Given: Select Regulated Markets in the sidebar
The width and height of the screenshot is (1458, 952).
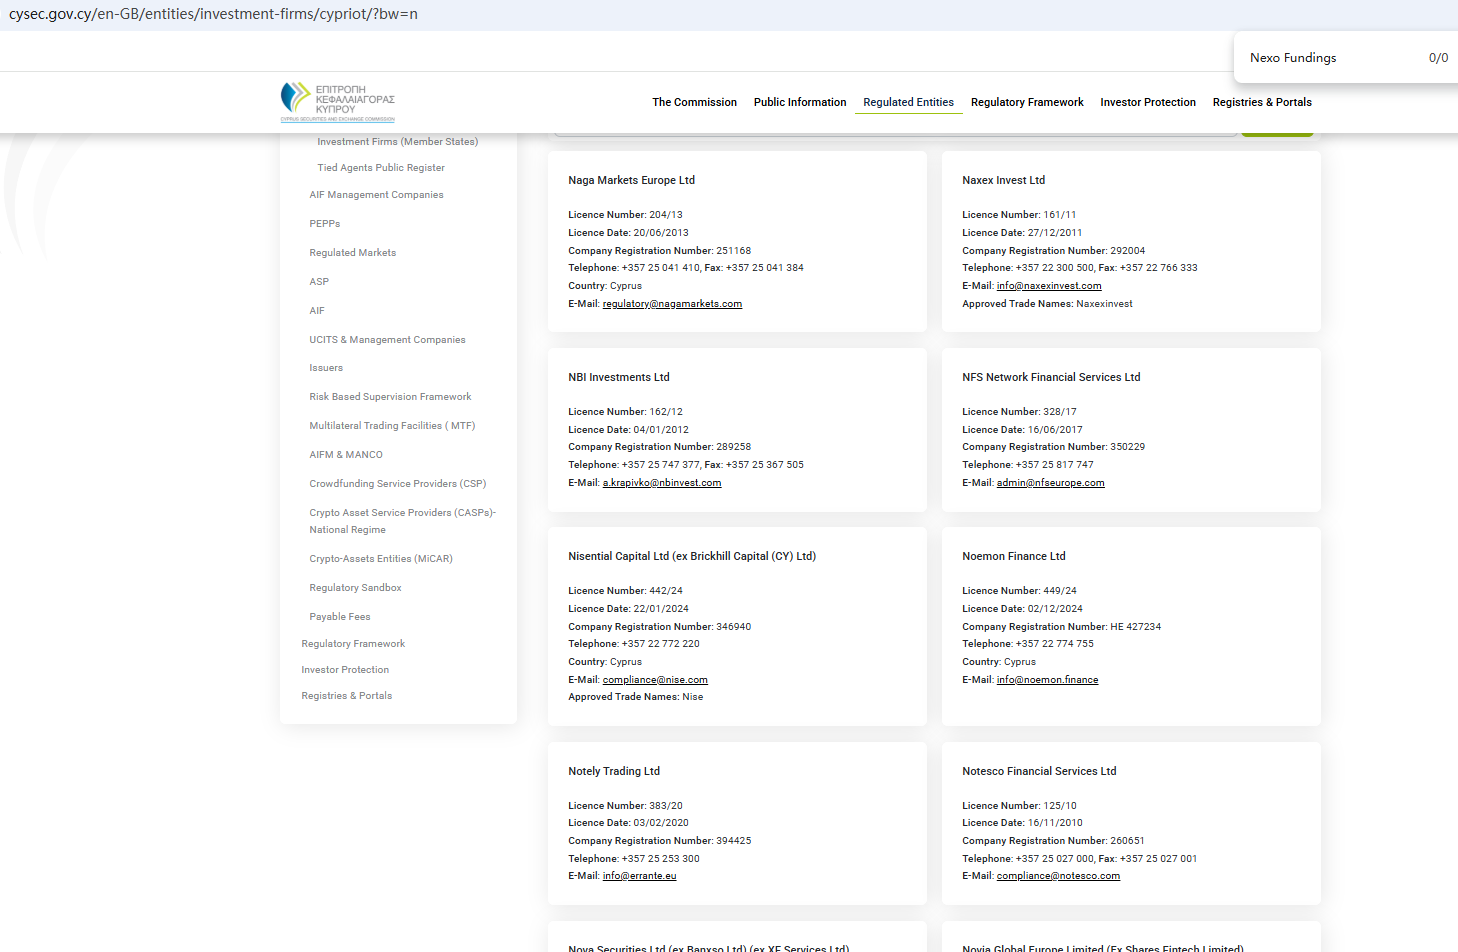Looking at the screenshot, I should (352, 253).
